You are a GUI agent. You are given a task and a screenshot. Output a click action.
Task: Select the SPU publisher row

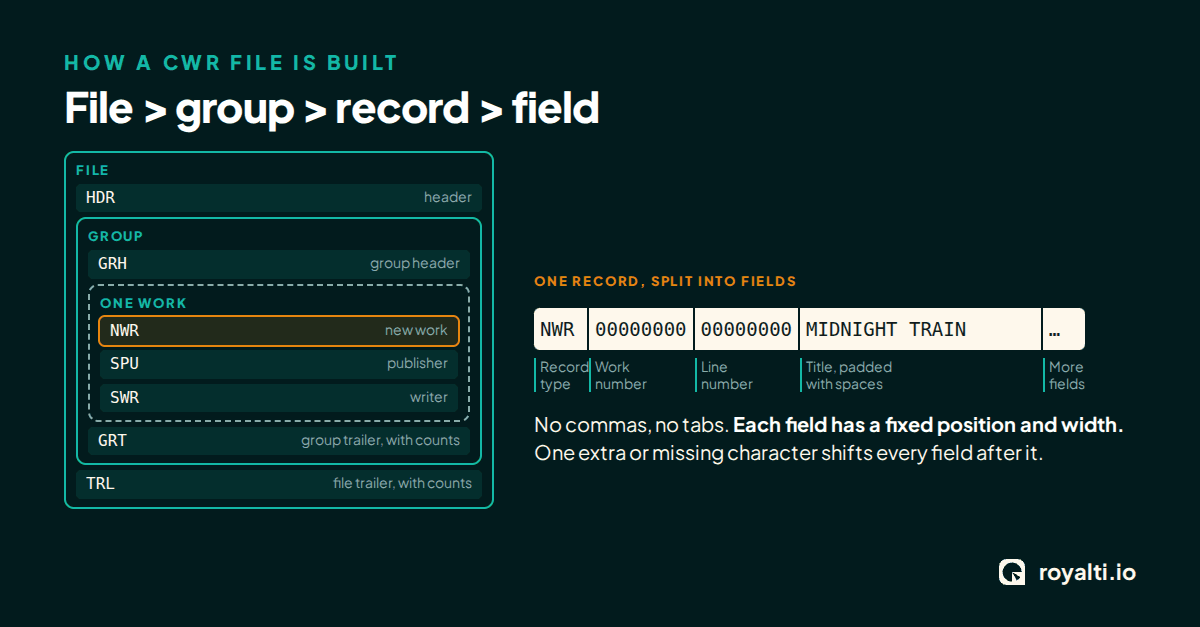coord(279,364)
